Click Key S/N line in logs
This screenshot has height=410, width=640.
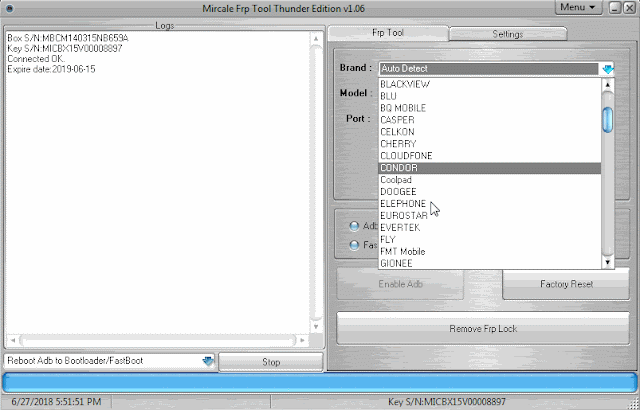64,49
